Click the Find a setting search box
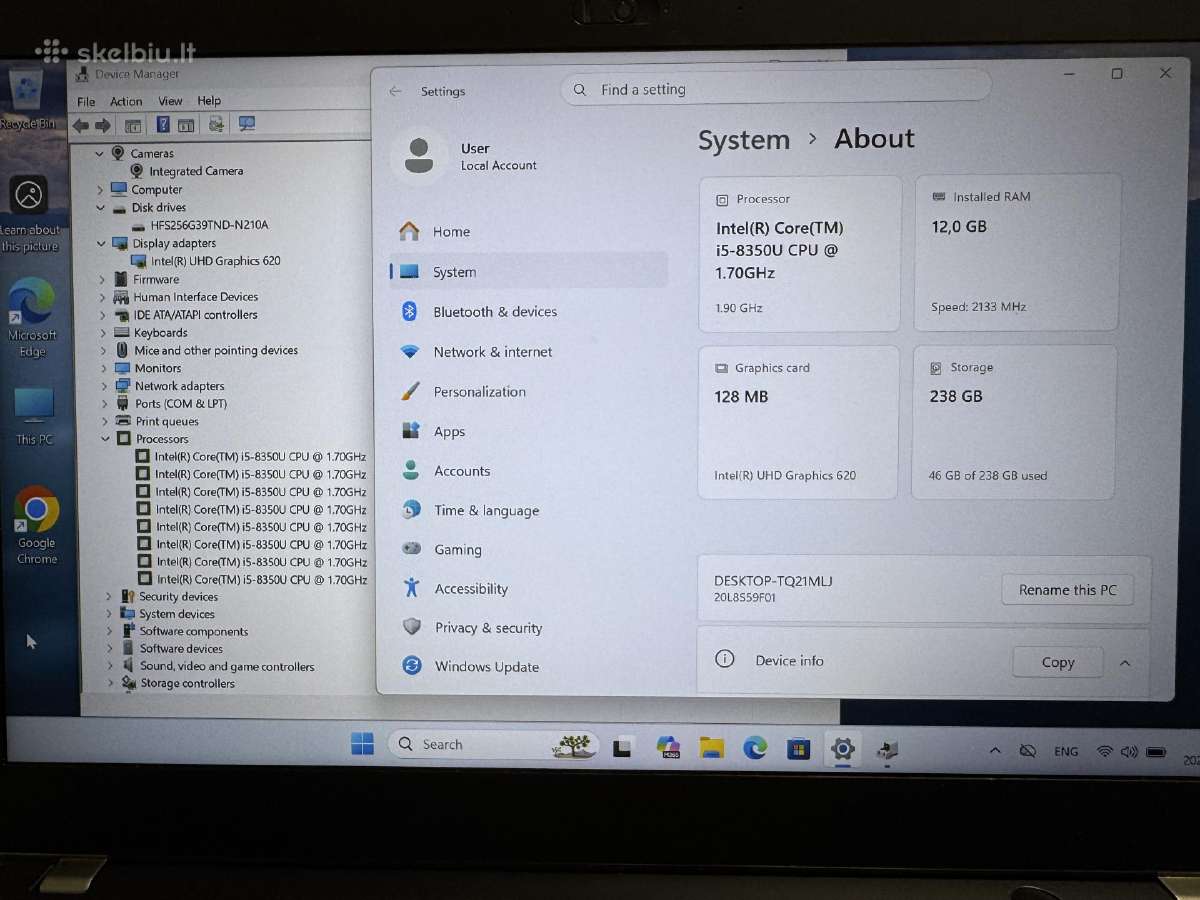Viewport: 1200px width, 900px height. tap(775, 89)
